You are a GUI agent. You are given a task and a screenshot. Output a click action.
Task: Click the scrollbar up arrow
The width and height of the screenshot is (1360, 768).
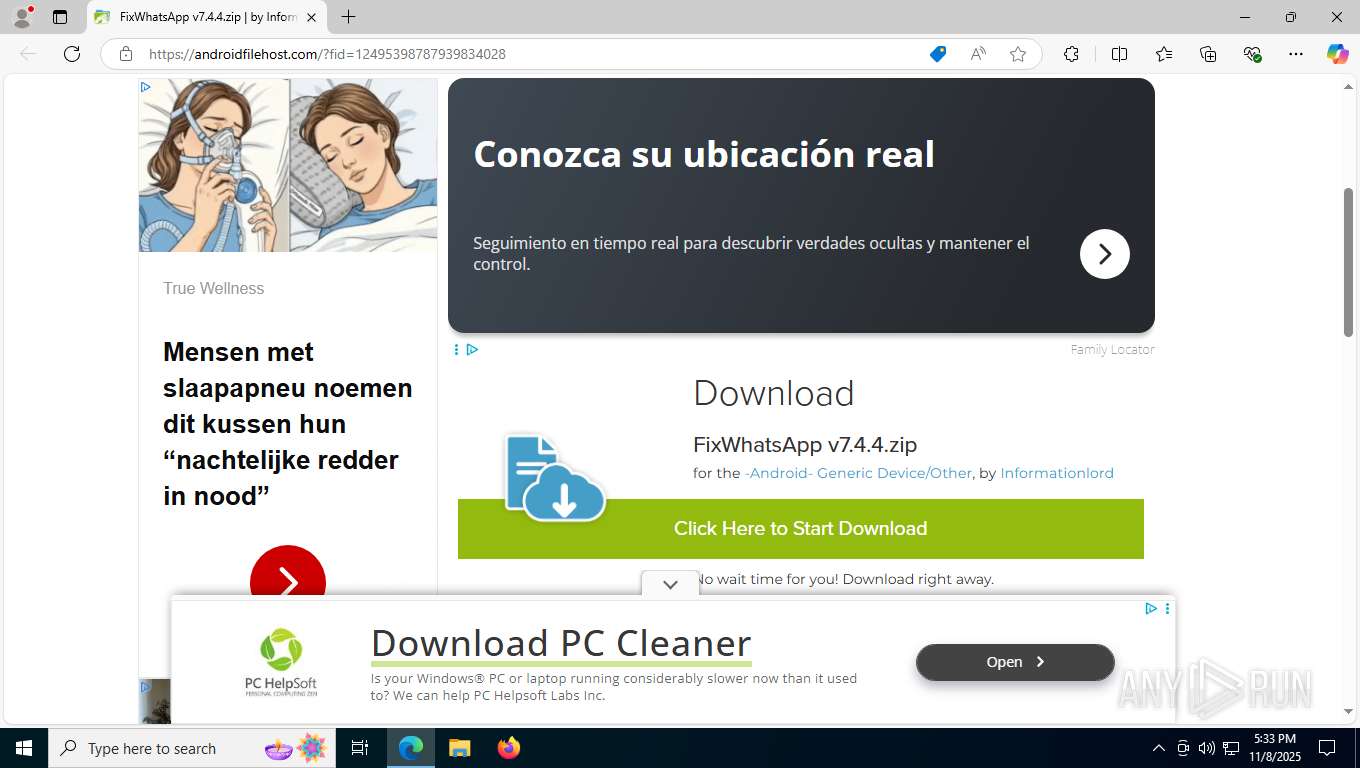pyautogui.click(x=1349, y=87)
